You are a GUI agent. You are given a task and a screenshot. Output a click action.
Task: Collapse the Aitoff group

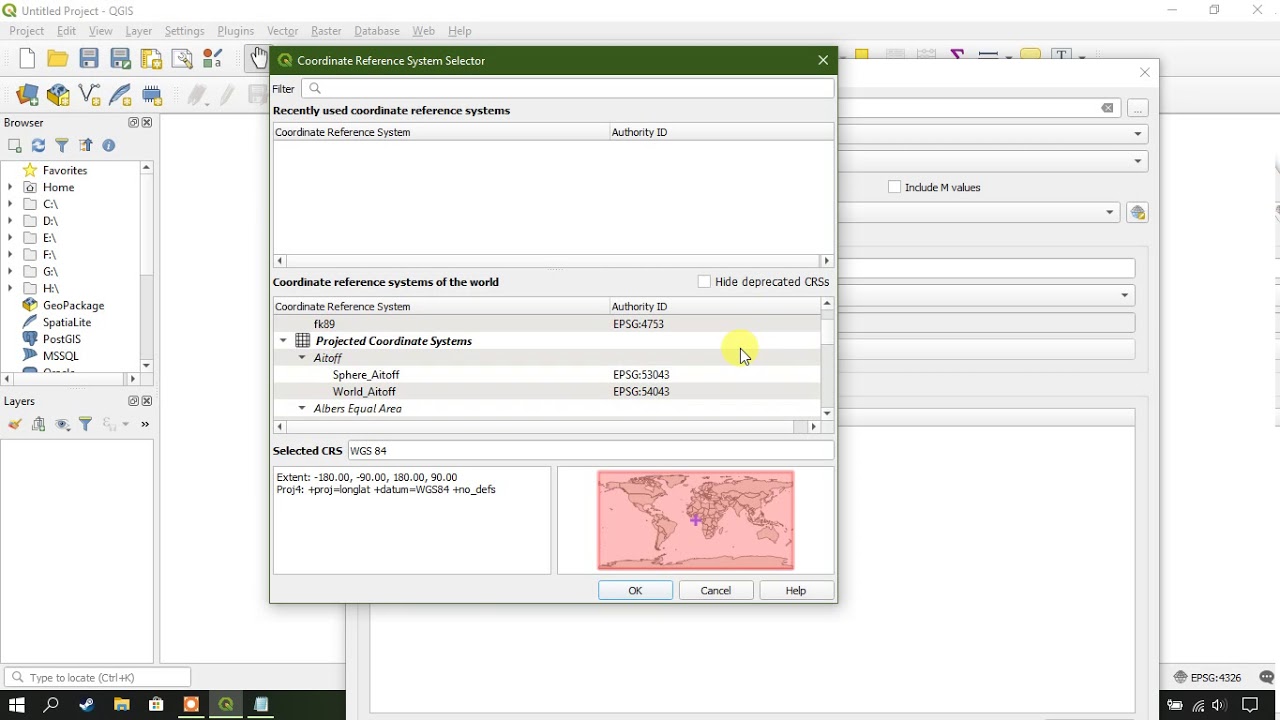point(302,358)
